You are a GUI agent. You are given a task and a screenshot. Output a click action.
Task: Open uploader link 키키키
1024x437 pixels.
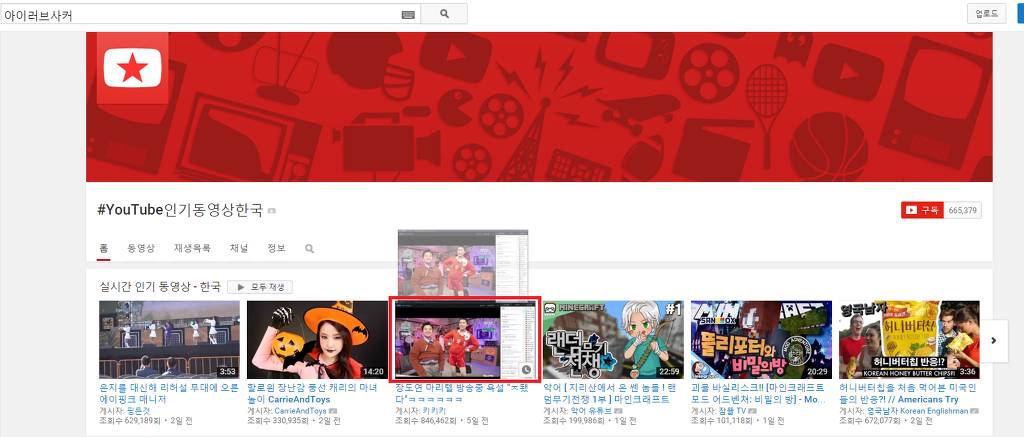click(432, 411)
